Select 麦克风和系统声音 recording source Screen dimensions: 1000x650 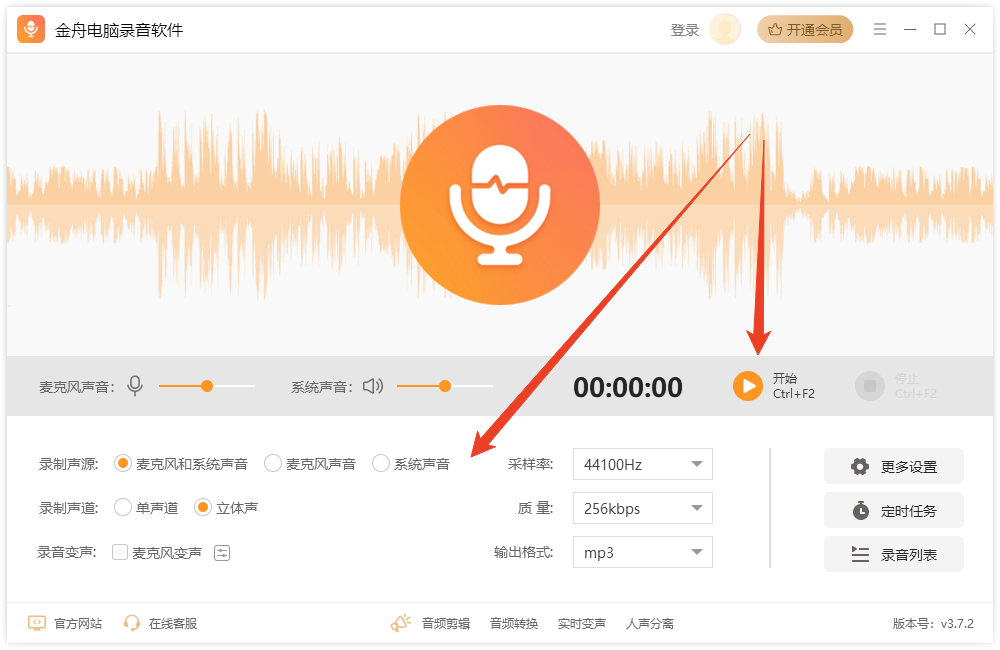181,464
